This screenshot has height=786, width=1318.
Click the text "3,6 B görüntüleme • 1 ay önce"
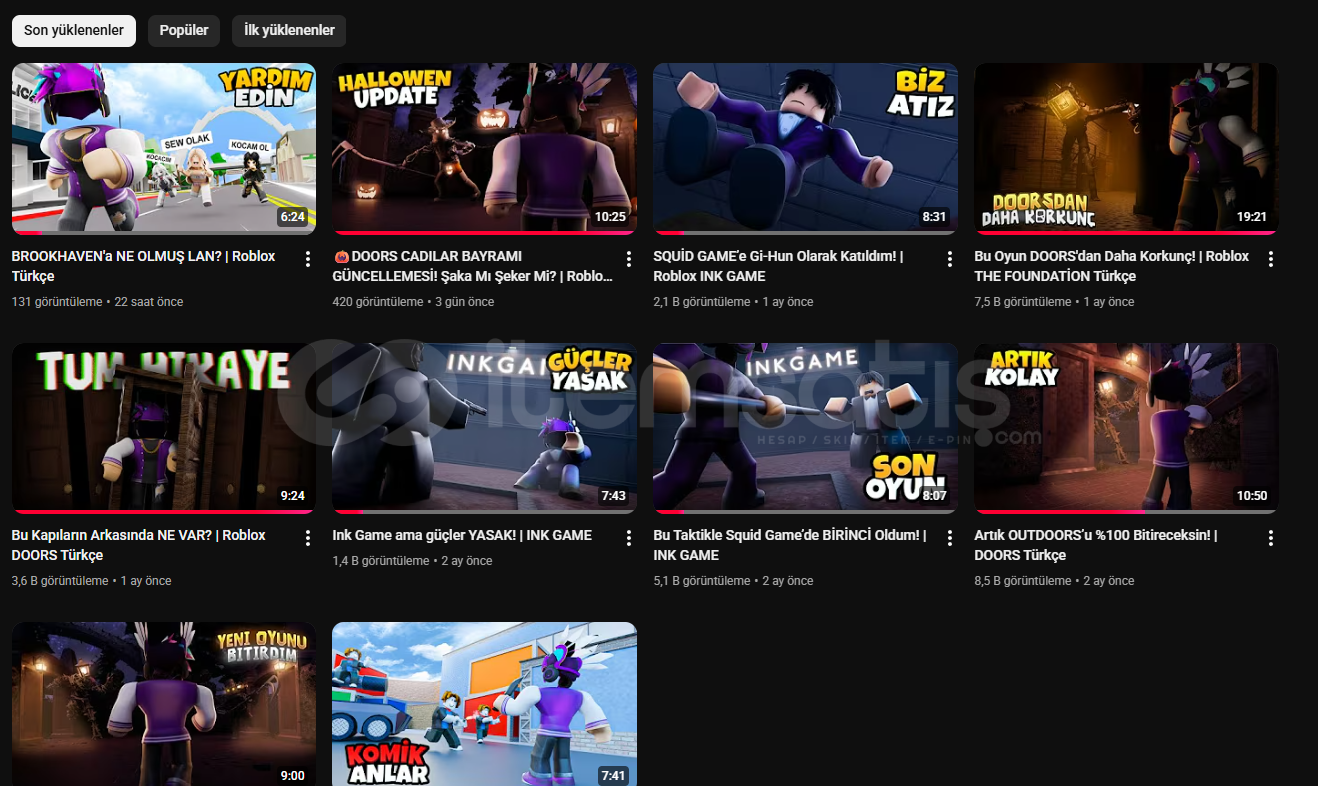point(92,581)
